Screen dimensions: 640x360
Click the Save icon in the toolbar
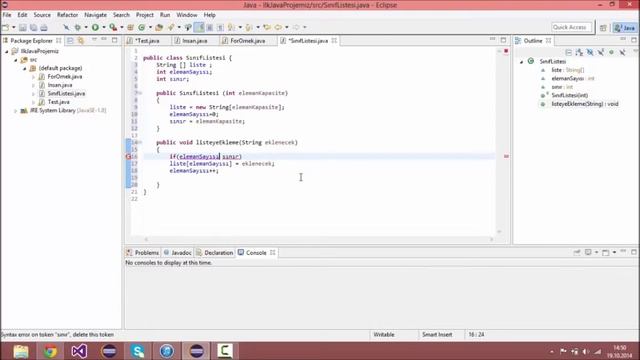tap(23, 27)
